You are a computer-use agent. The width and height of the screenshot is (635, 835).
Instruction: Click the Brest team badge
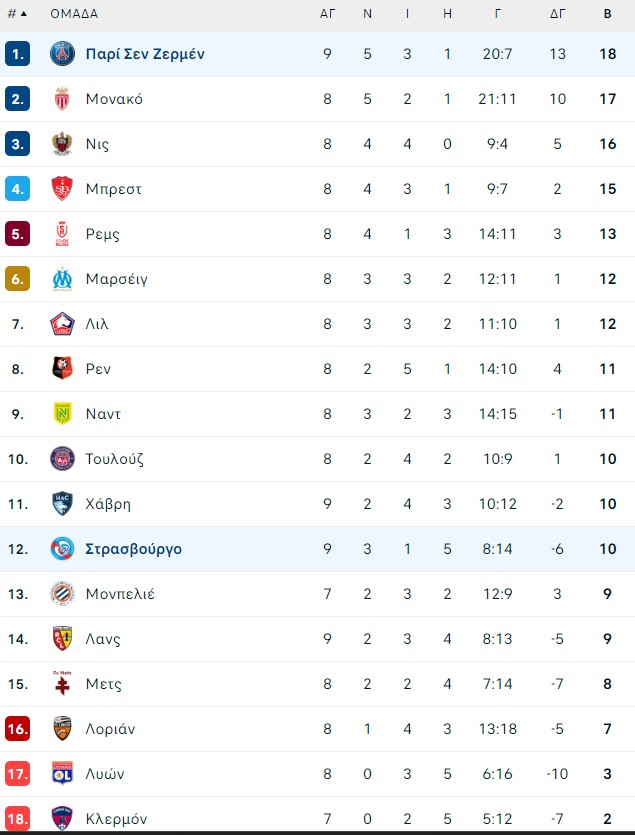click(x=62, y=189)
